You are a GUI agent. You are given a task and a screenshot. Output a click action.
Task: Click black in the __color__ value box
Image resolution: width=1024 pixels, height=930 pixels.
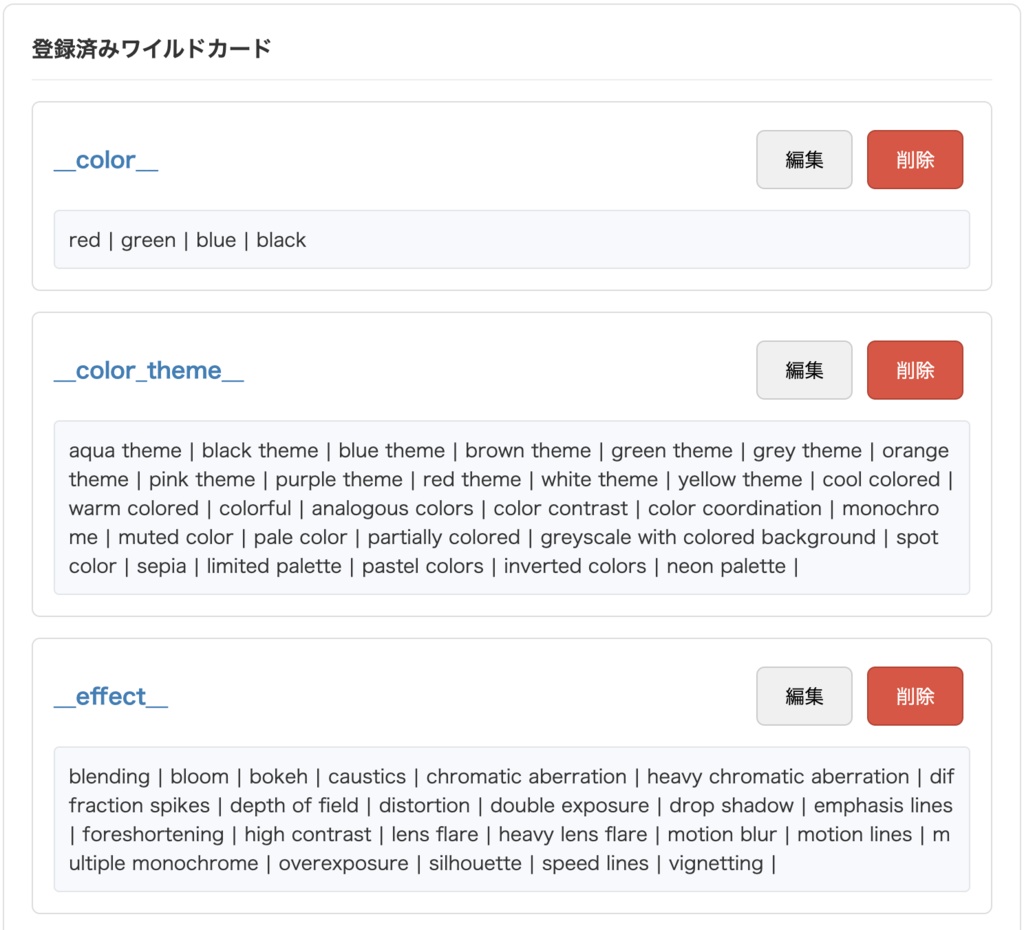tap(282, 240)
